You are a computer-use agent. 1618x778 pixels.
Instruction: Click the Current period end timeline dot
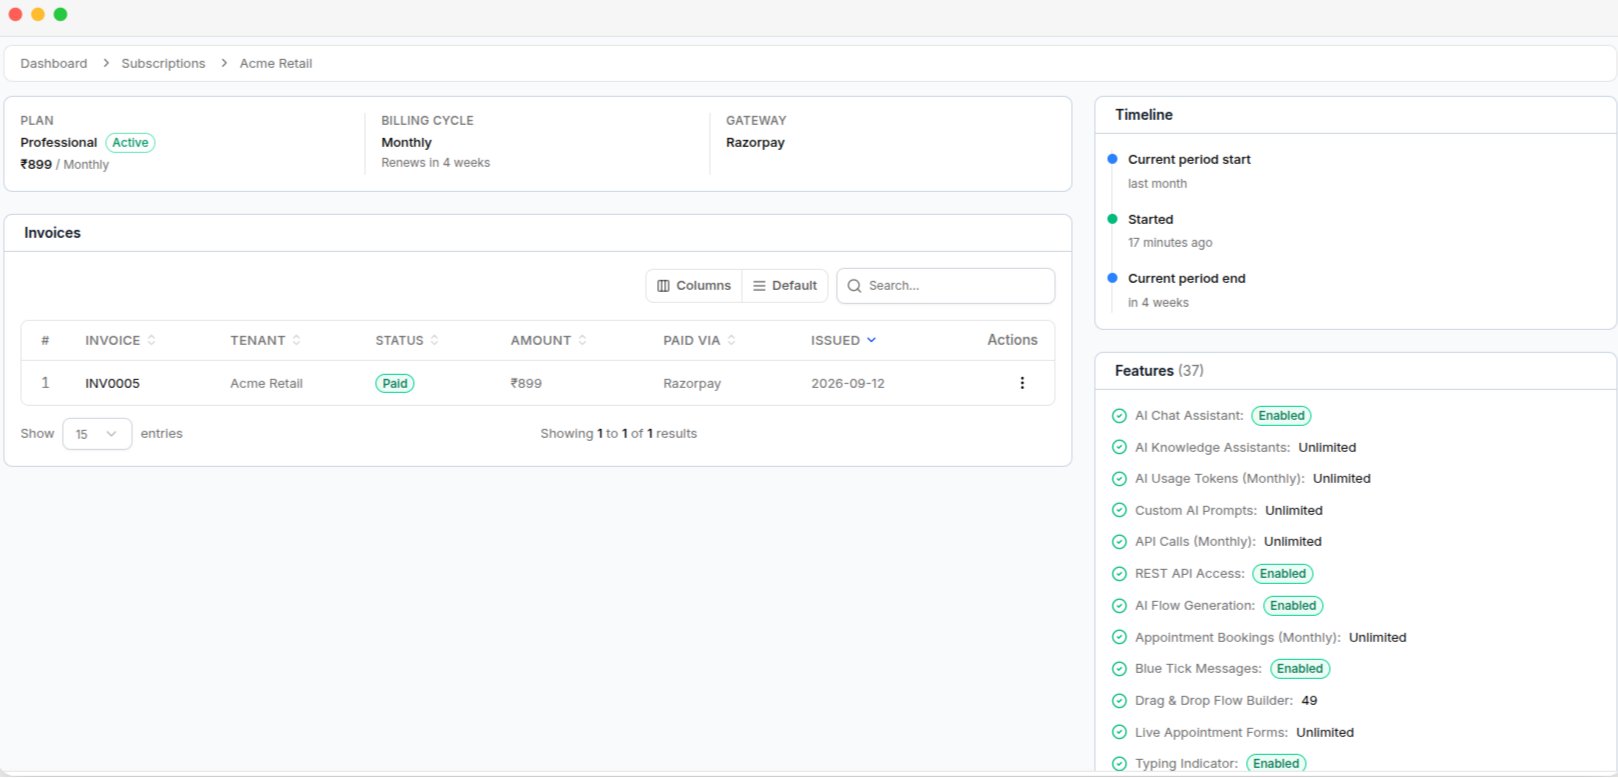pyautogui.click(x=1112, y=278)
